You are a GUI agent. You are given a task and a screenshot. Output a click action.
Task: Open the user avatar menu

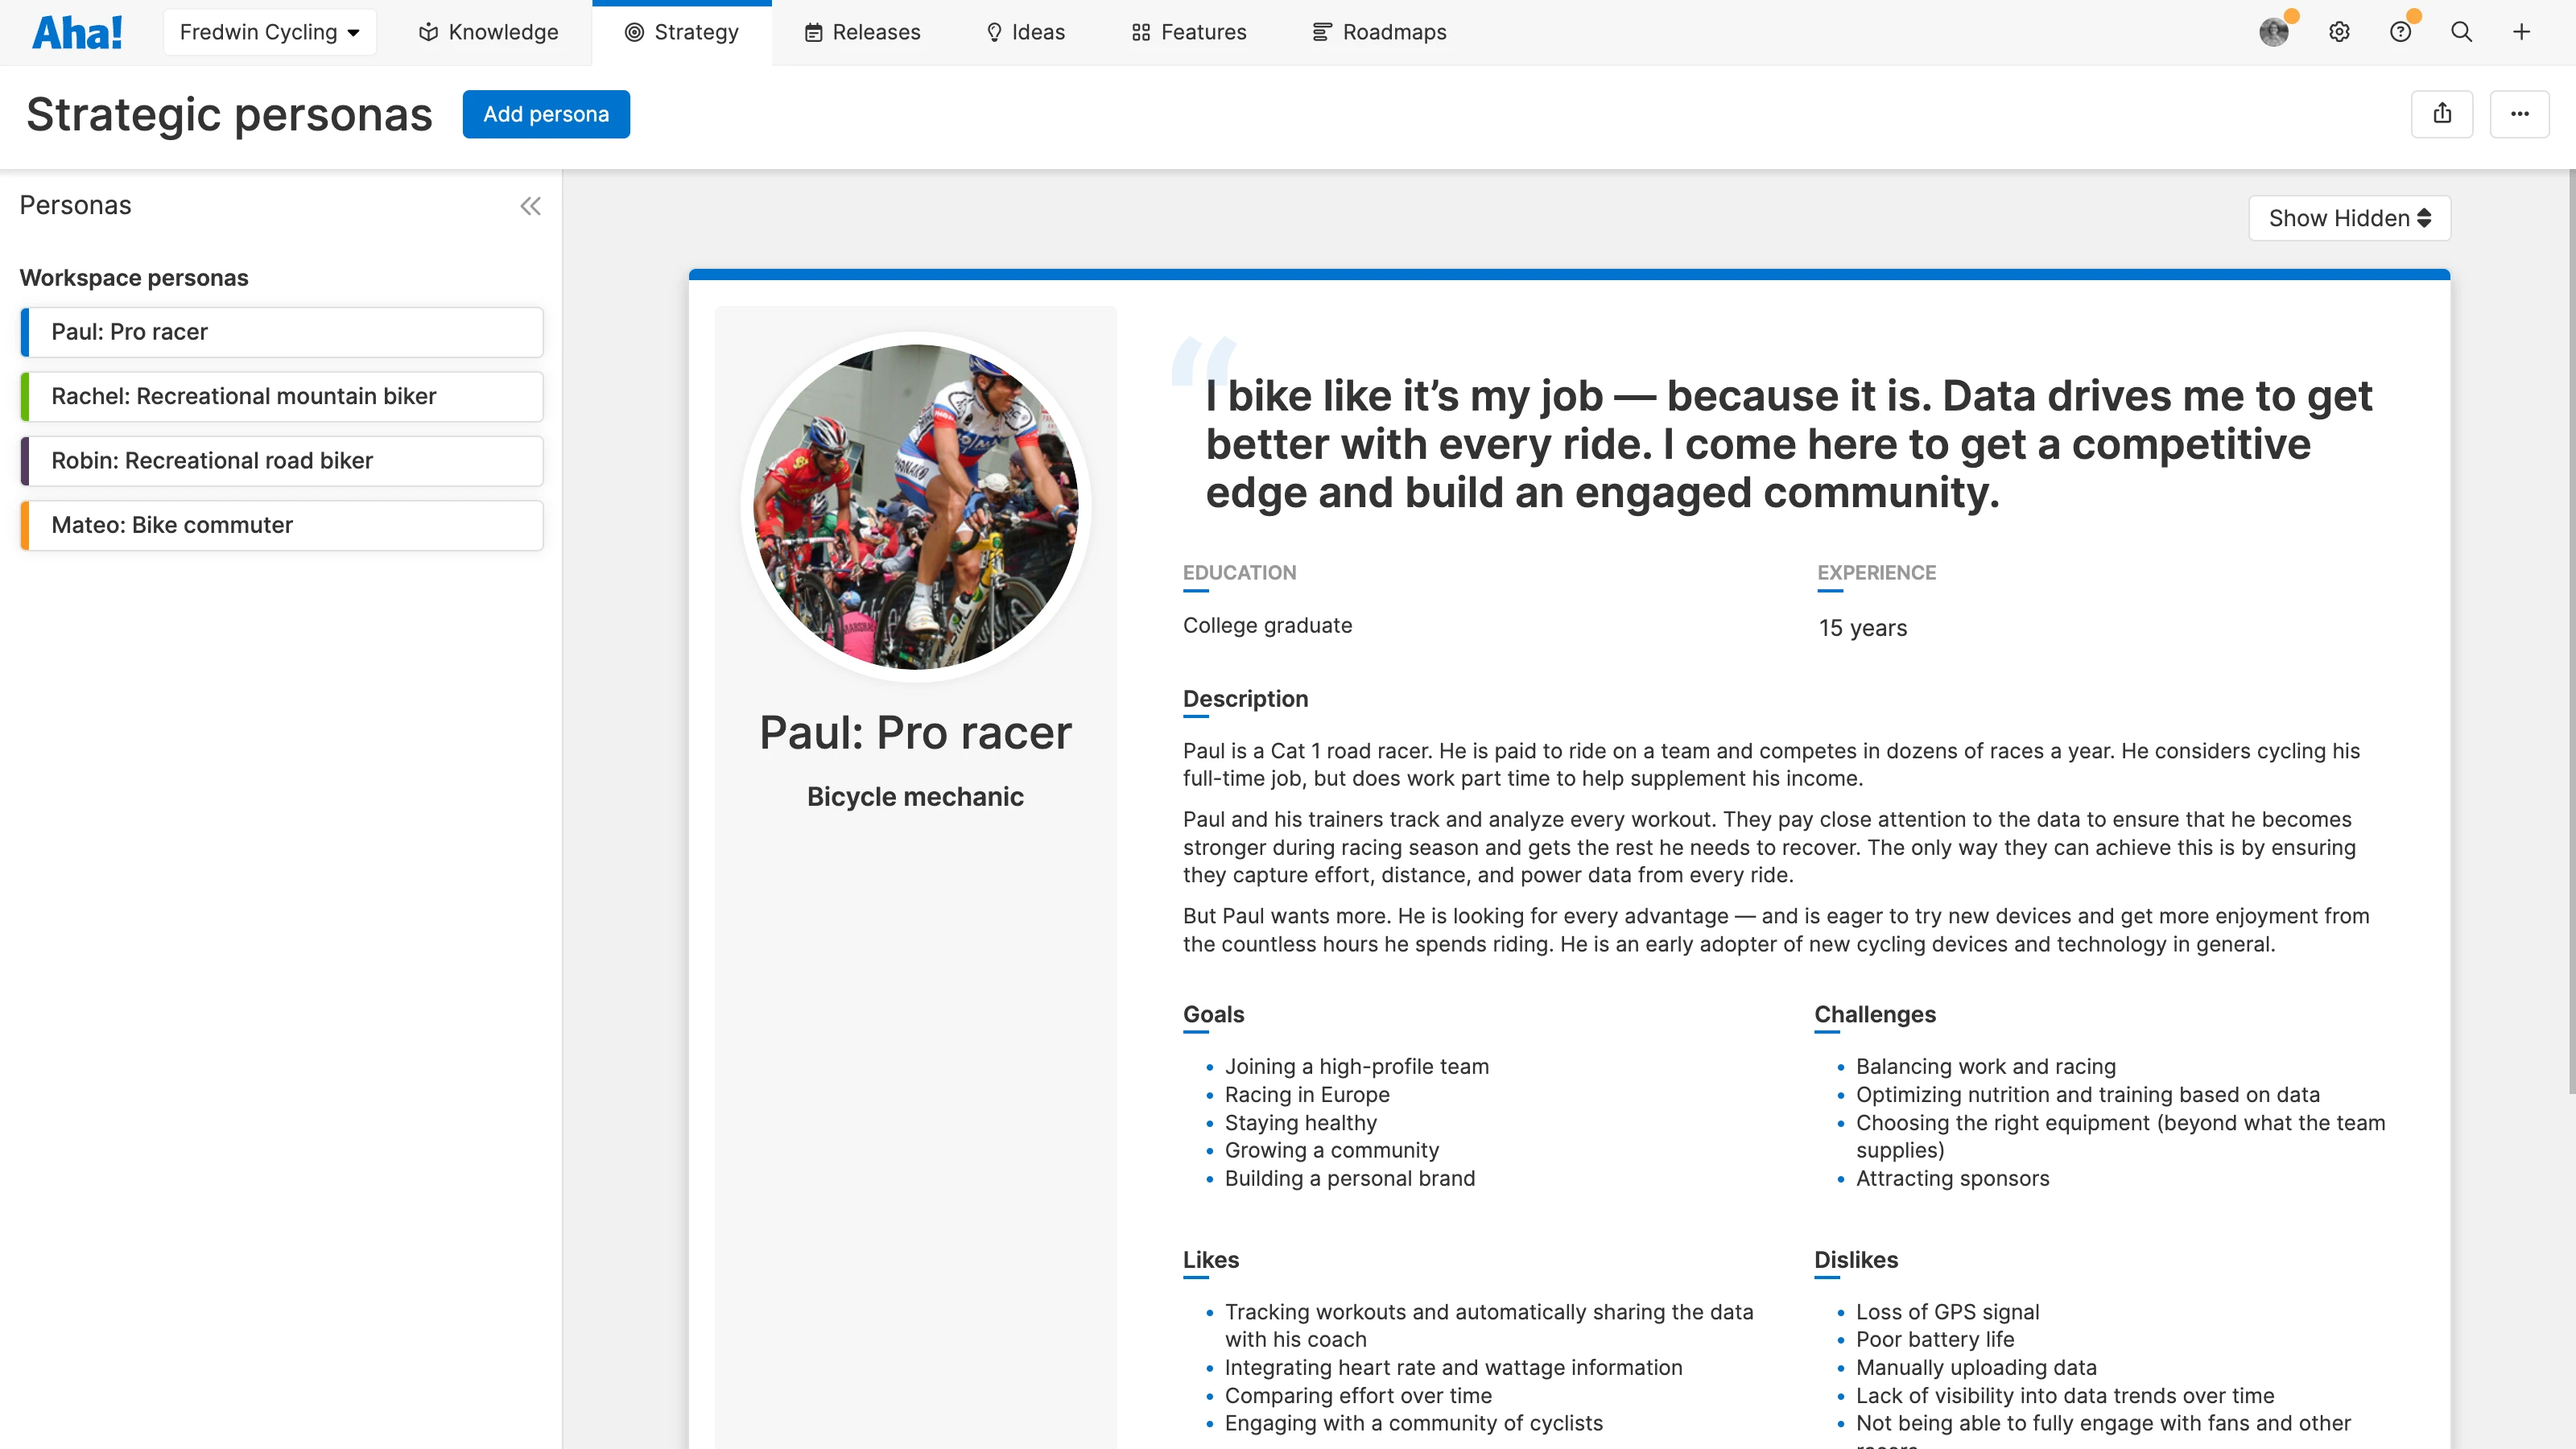tap(2273, 32)
